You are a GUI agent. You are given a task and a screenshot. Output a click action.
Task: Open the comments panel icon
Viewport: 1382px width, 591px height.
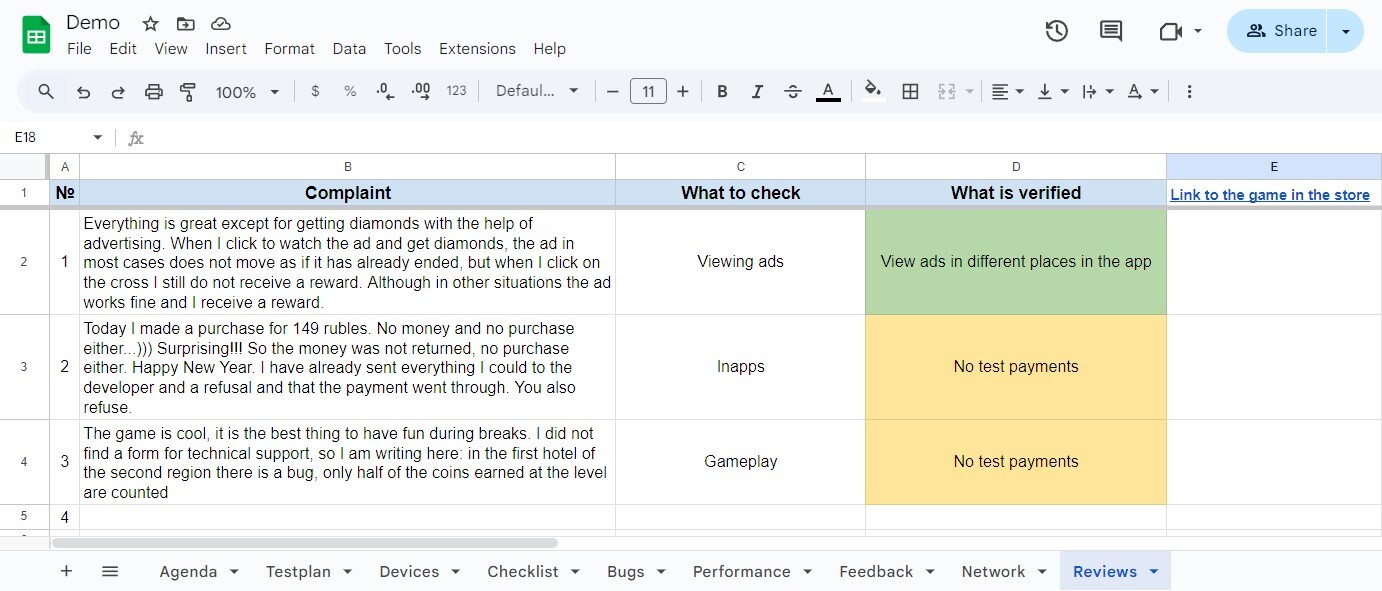(x=1110, y=31)
